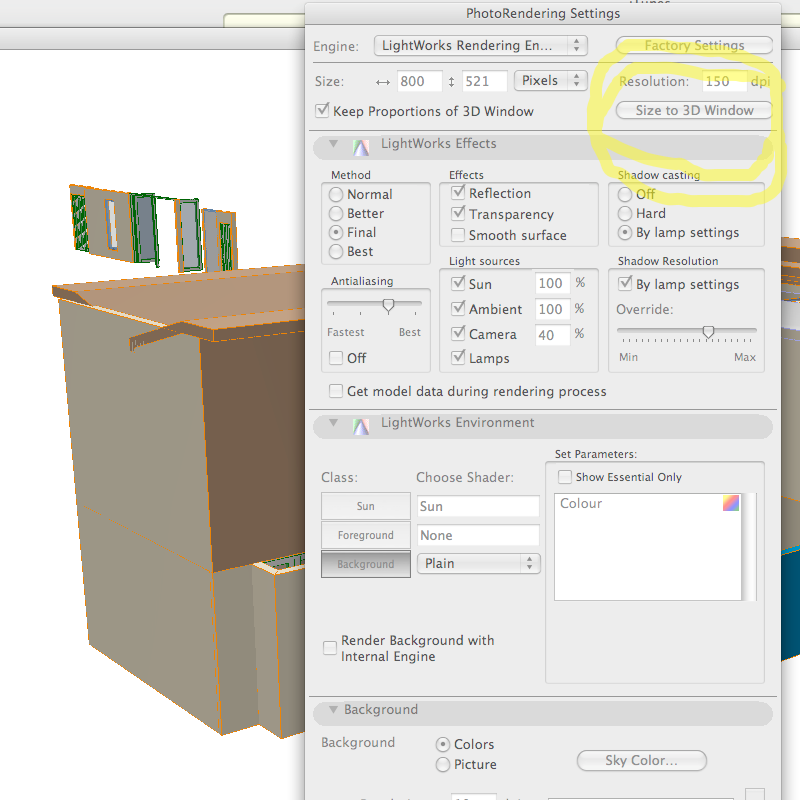
Task: Click the Resolution field showing 150
Action: (724, 81)
